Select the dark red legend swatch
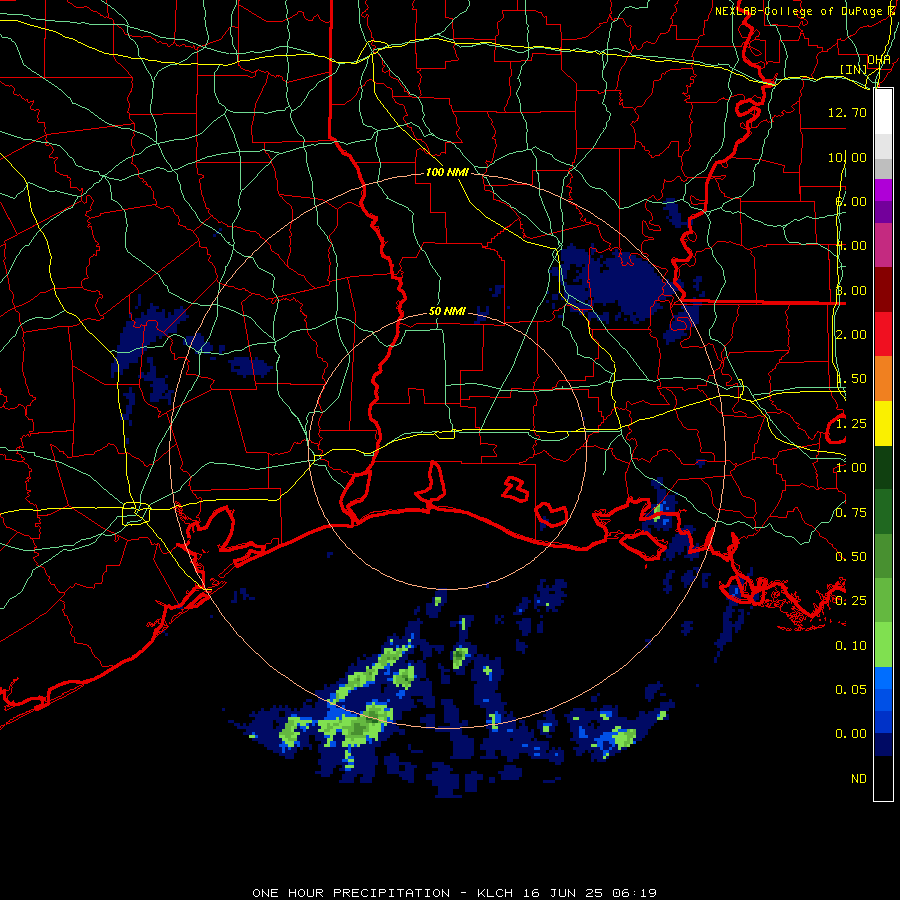 coord(883,289)
